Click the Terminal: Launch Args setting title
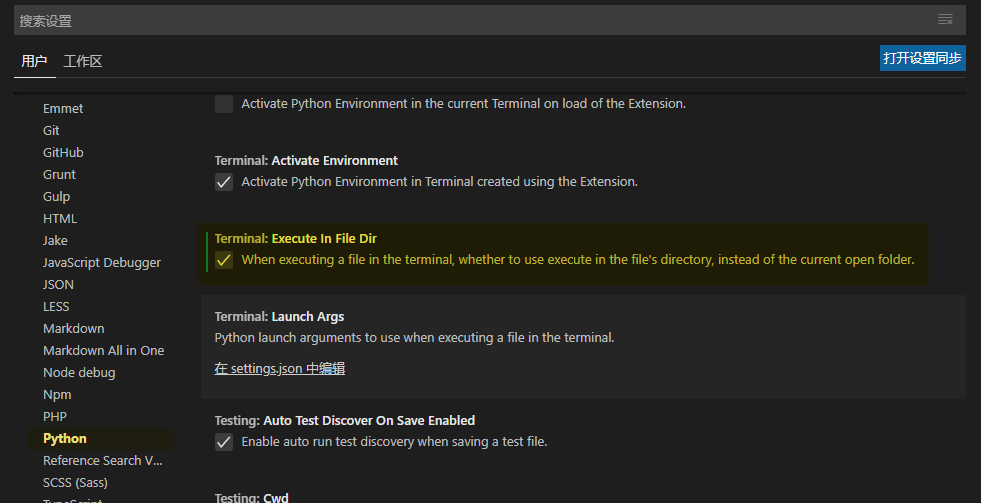Image resolution: width=981 pixels, height=503 pixels. [279, 317]
